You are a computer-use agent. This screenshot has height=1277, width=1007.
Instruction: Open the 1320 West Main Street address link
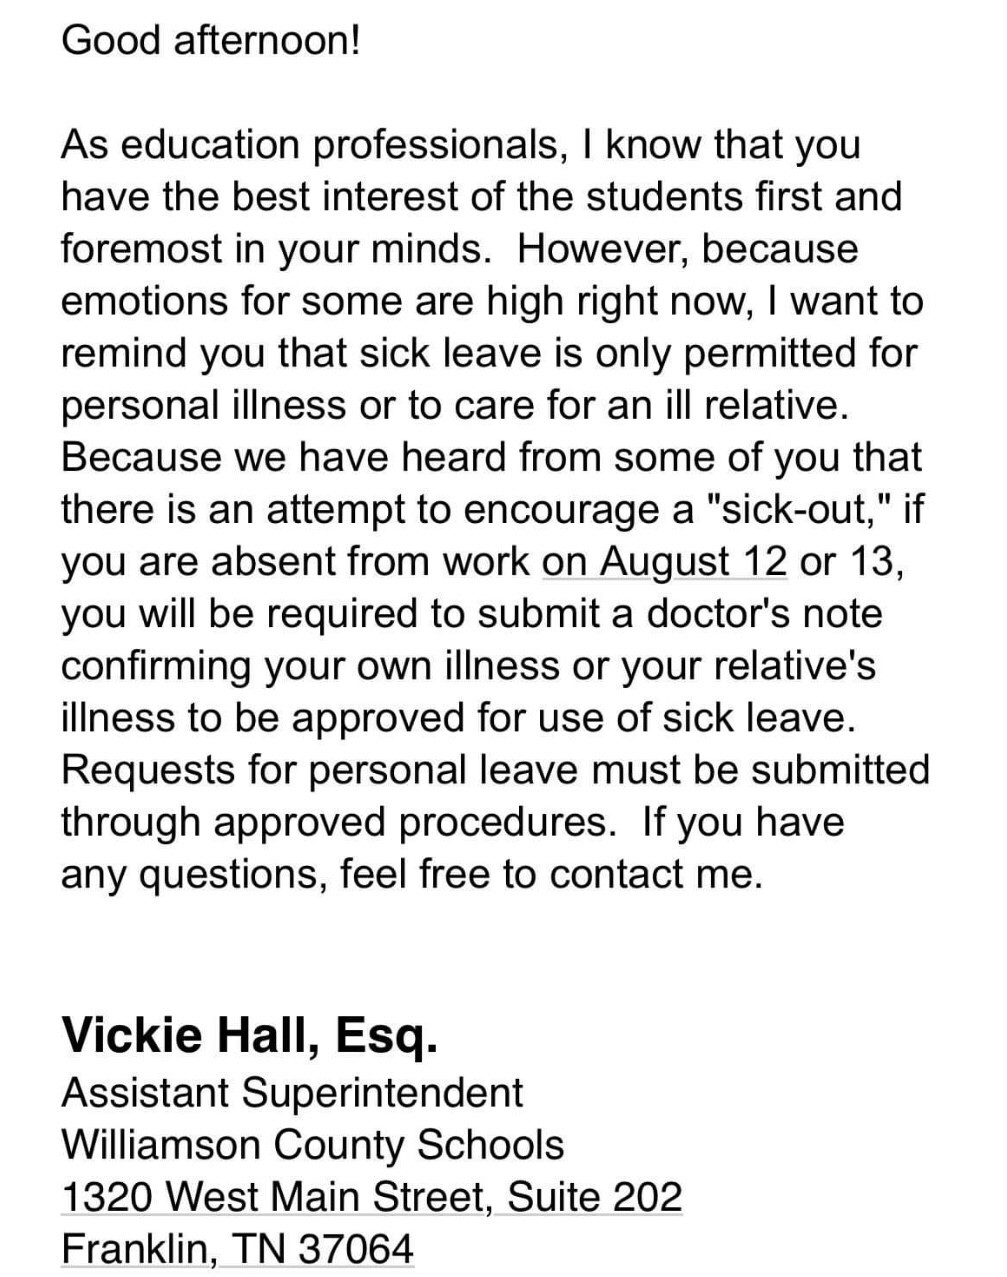[x=371, y=1196]
